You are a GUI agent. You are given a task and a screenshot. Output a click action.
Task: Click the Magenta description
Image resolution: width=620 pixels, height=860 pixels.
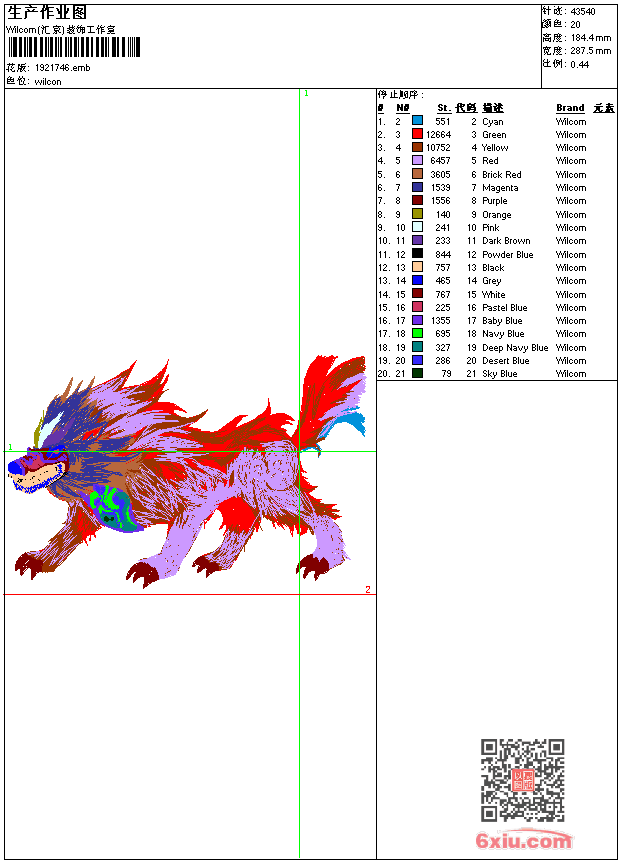[x=500, y=188]
